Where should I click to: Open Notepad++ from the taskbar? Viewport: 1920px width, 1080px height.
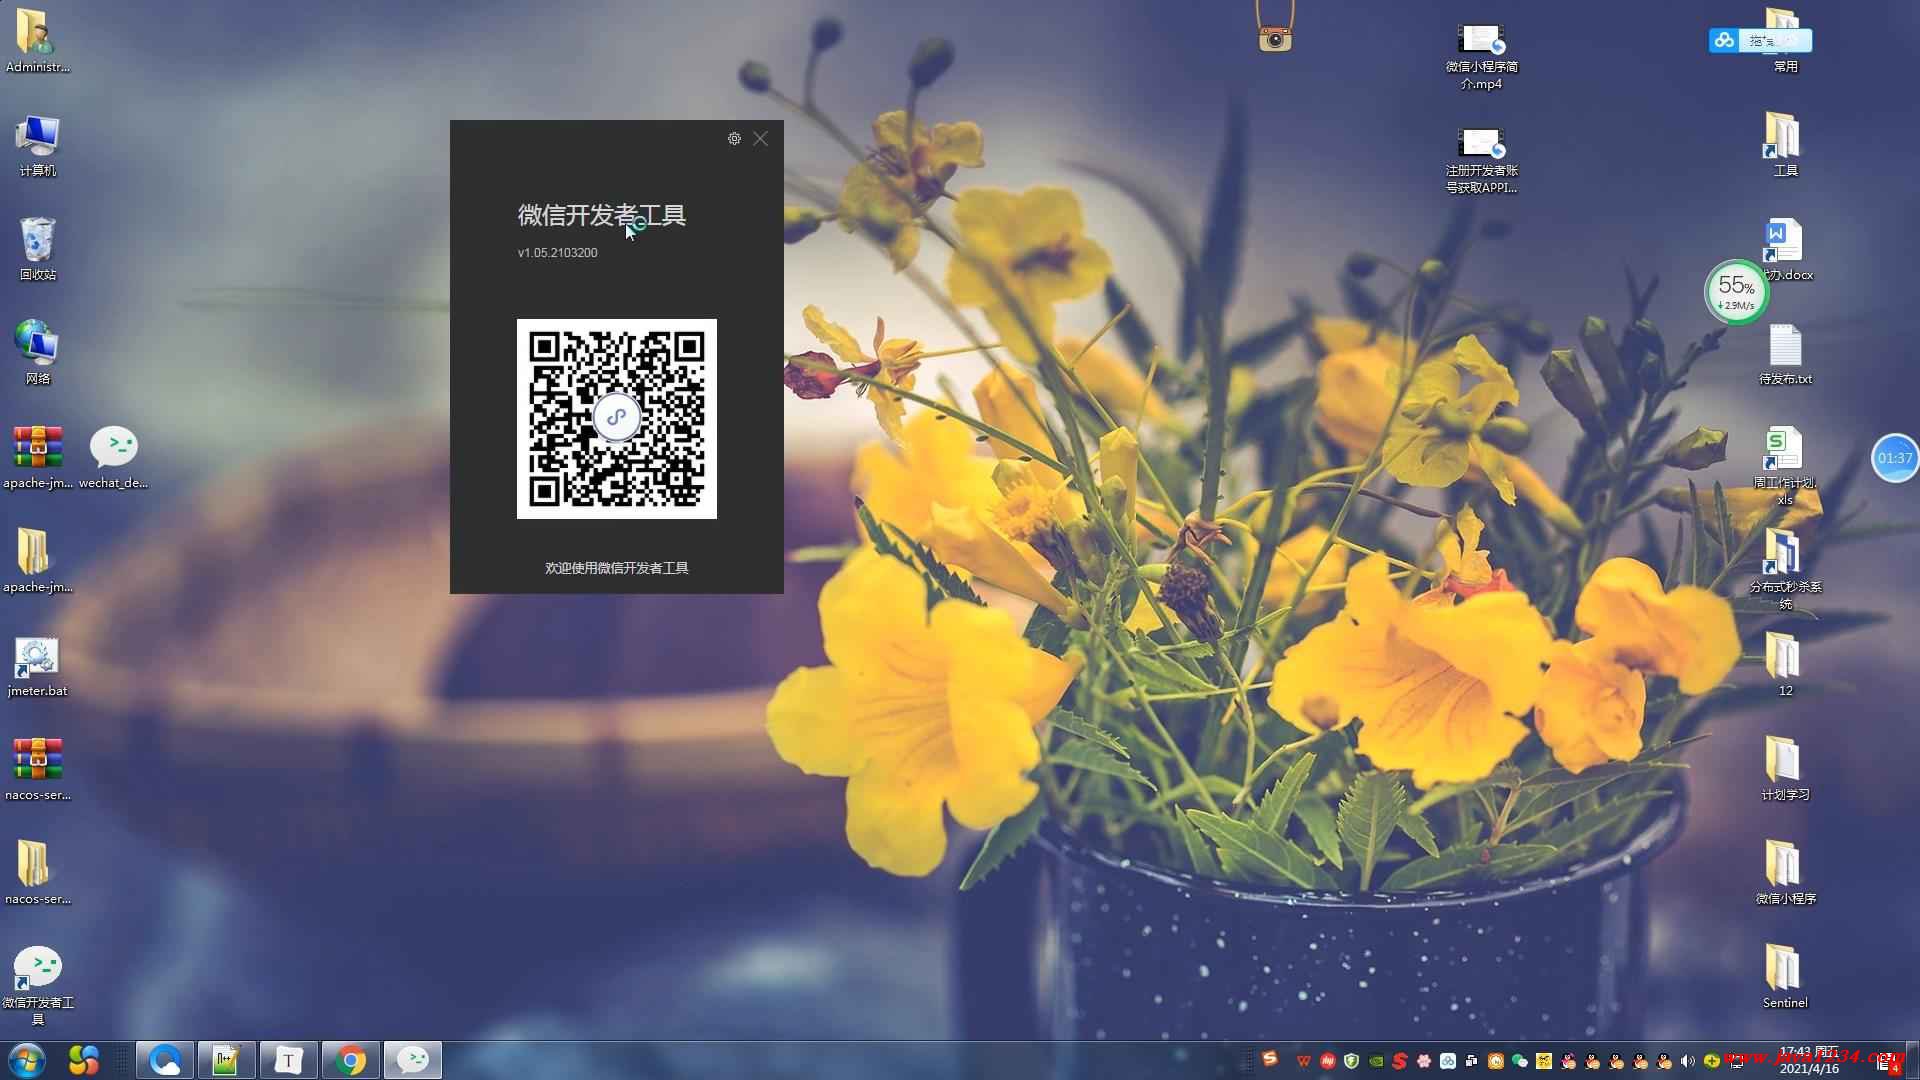(226, 1060)
